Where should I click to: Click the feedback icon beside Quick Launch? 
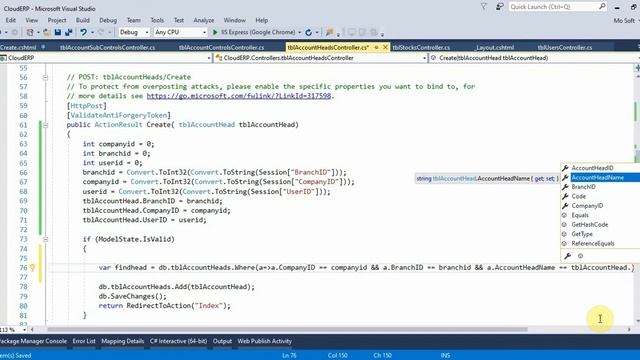(x=500, y=7)
